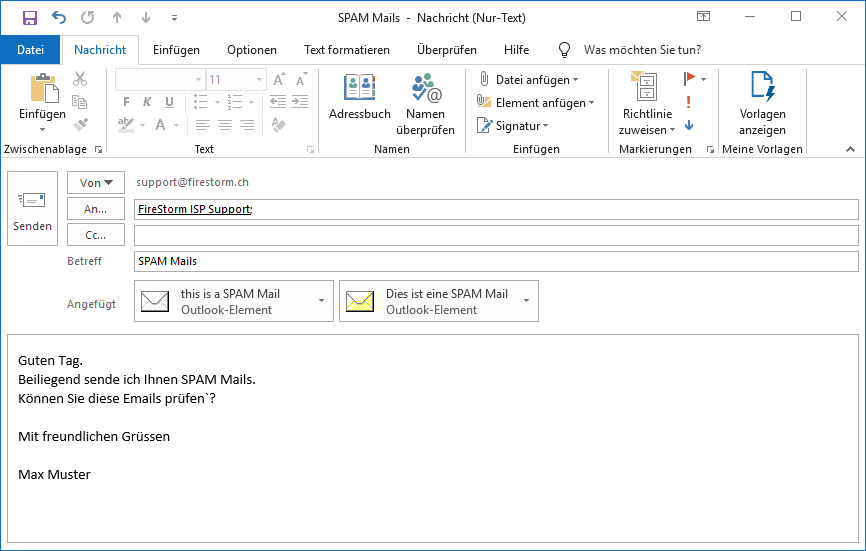Open the font color A picker
866x551 pixels.
tap(161, 125)
